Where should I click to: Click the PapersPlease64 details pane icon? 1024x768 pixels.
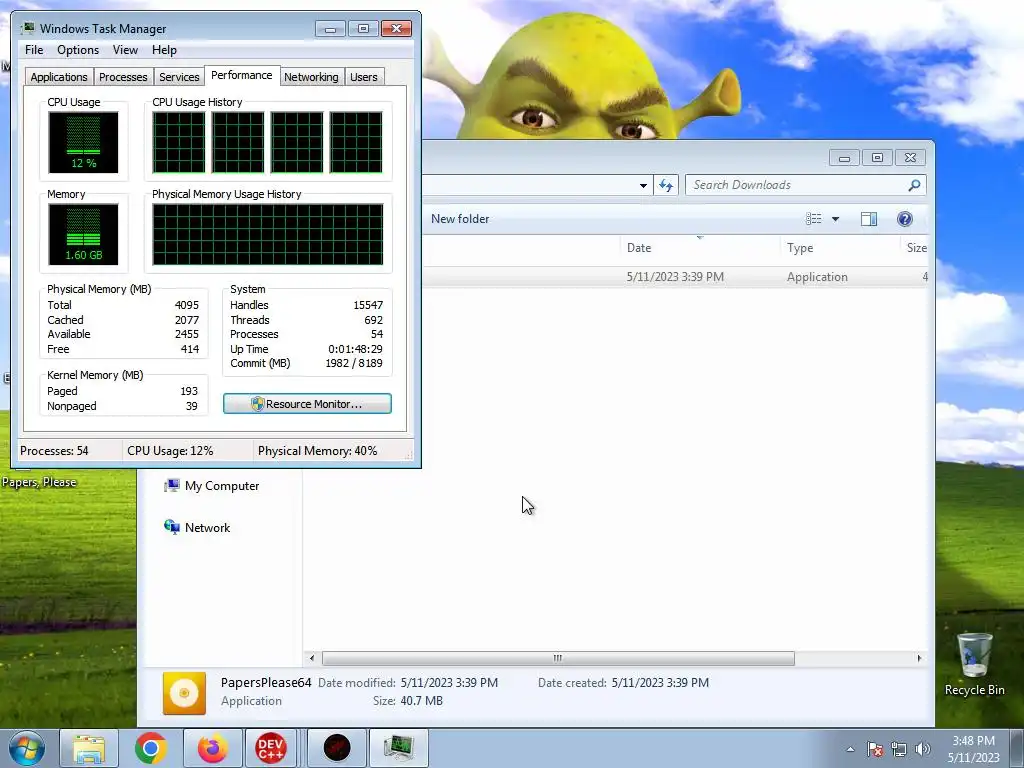pos(184,693)
